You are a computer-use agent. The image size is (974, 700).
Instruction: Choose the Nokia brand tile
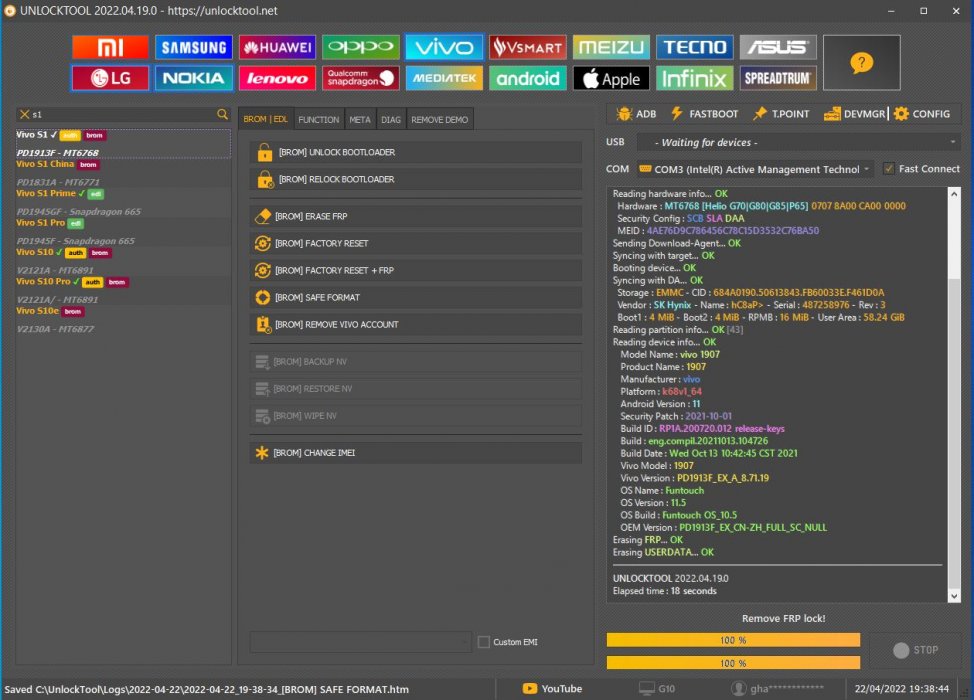click(194, 78)
